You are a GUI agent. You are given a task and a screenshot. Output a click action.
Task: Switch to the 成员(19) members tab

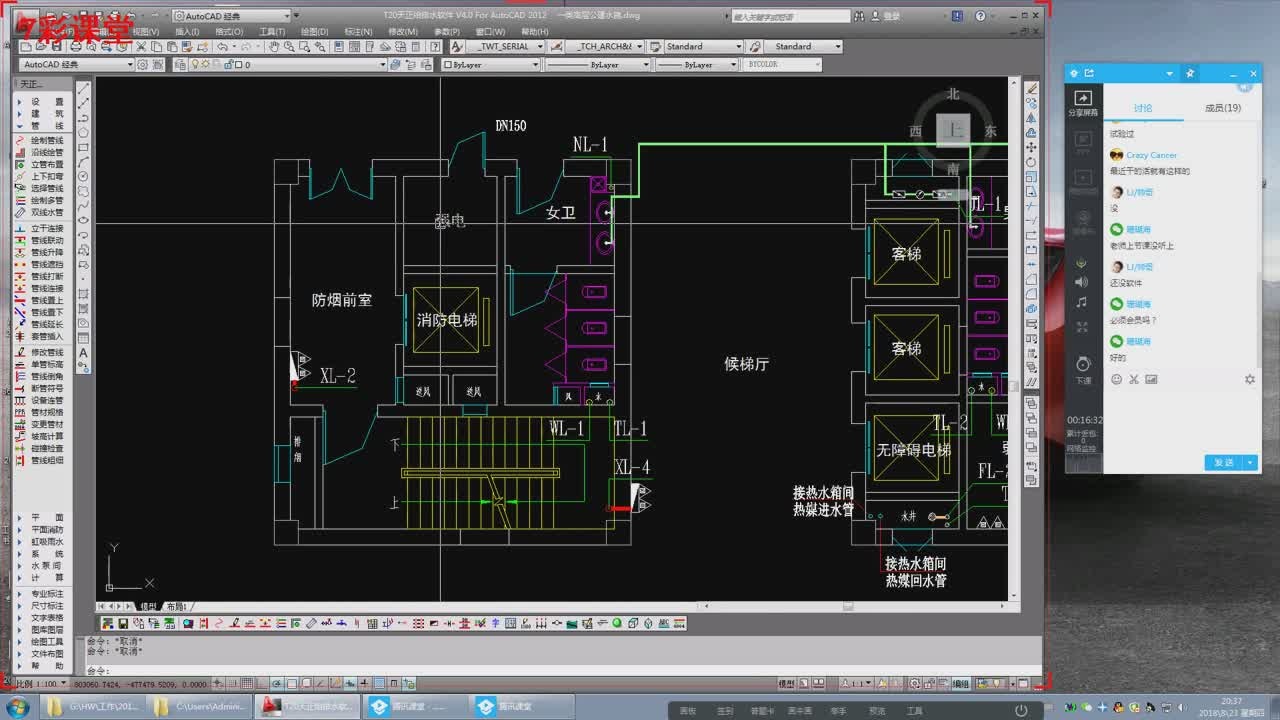[1222, 108]
